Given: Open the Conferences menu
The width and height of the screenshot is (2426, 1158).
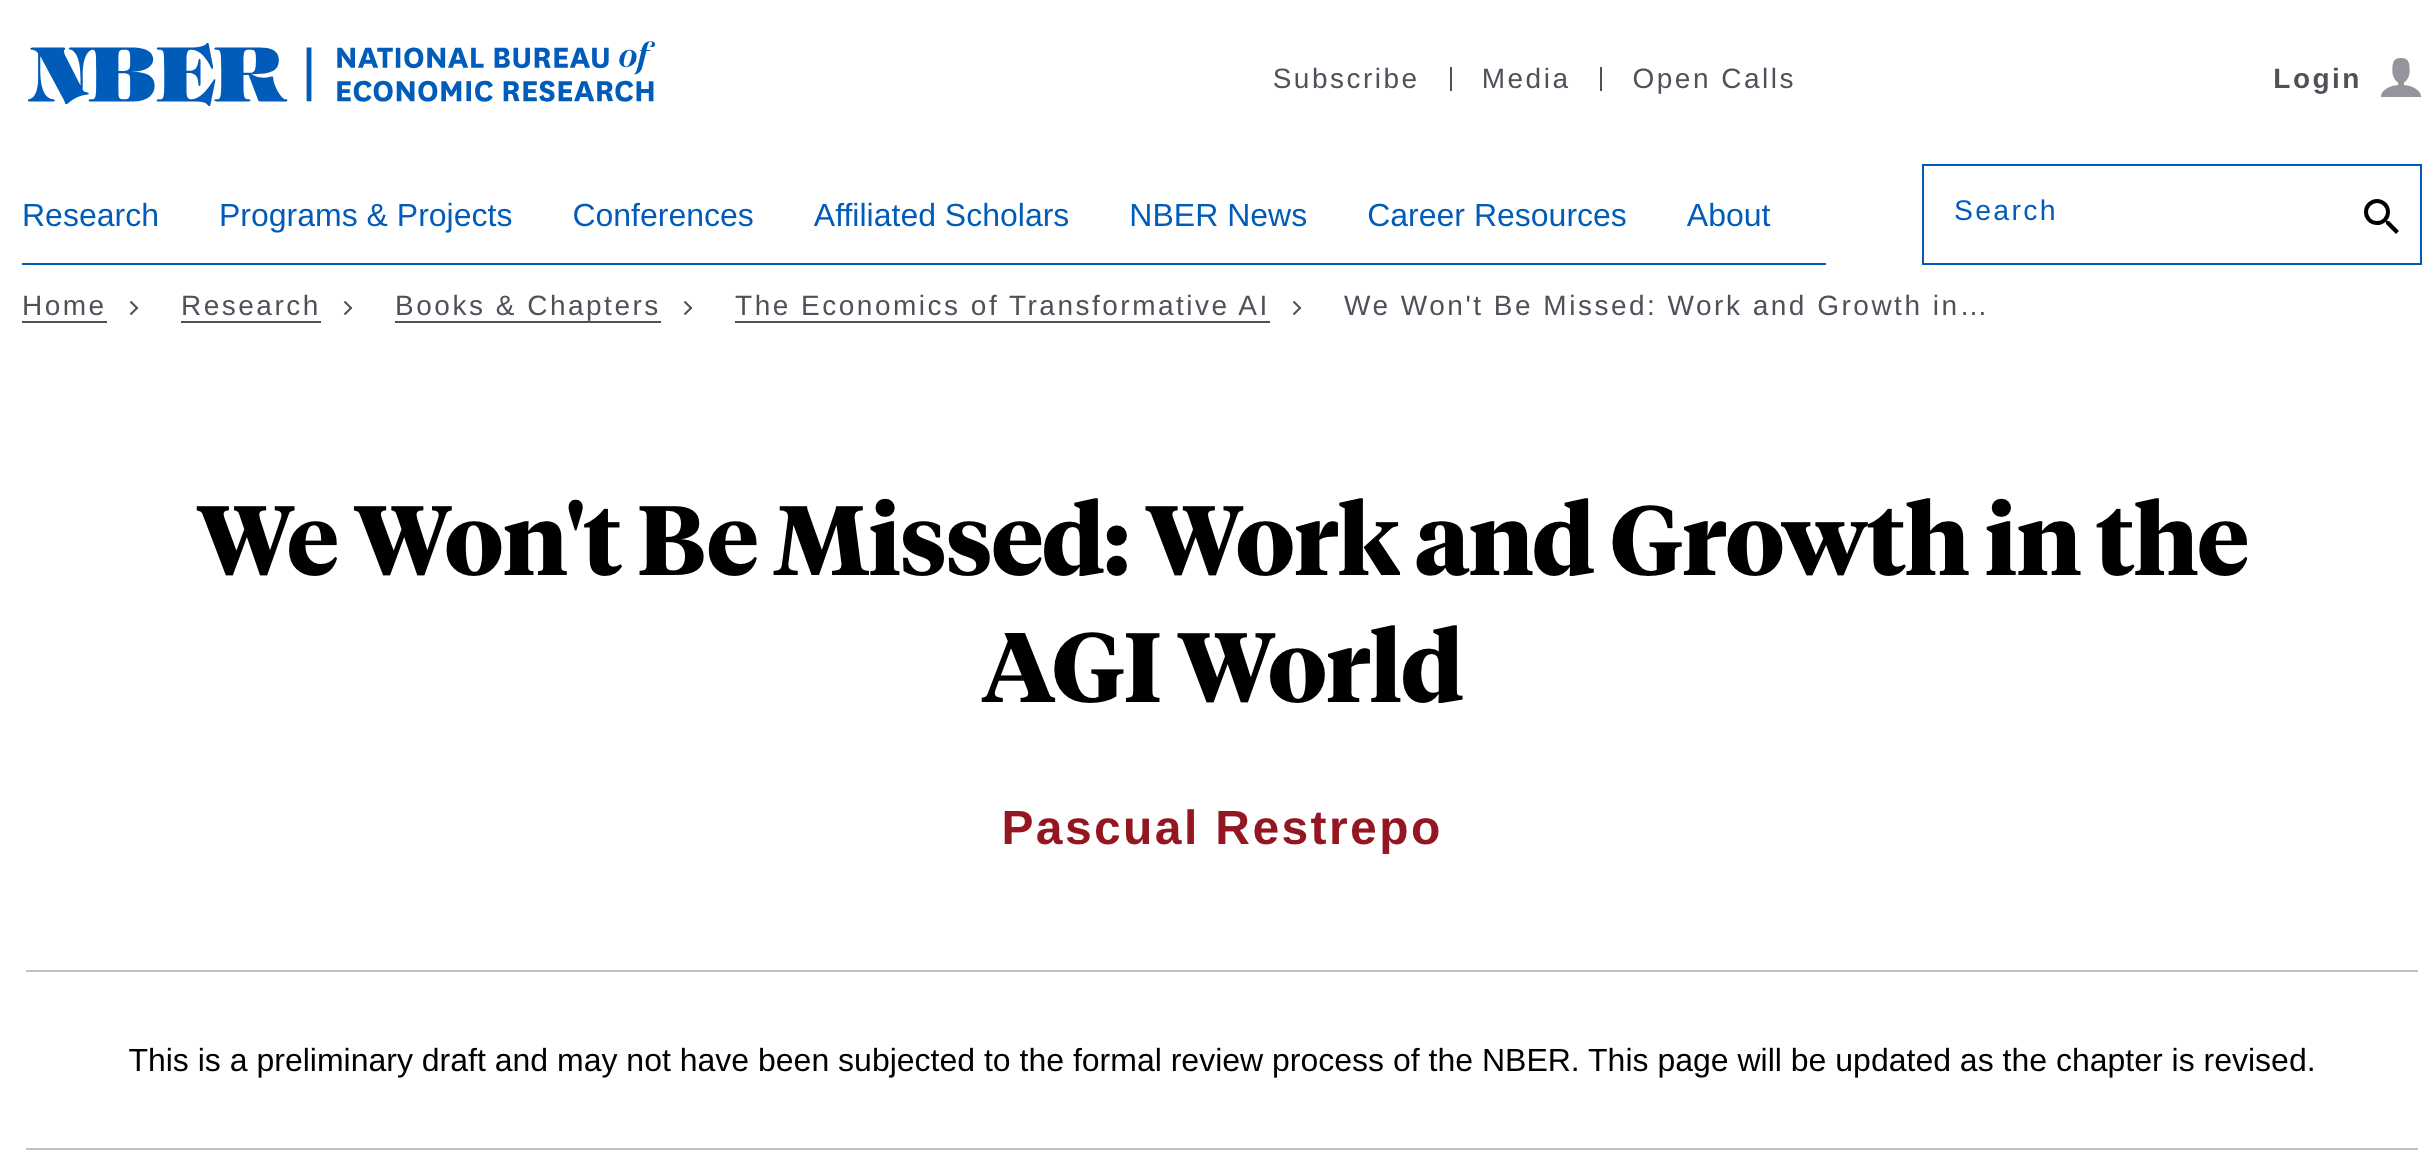Looking at the screenshot, I should click(x=662, y=216).
